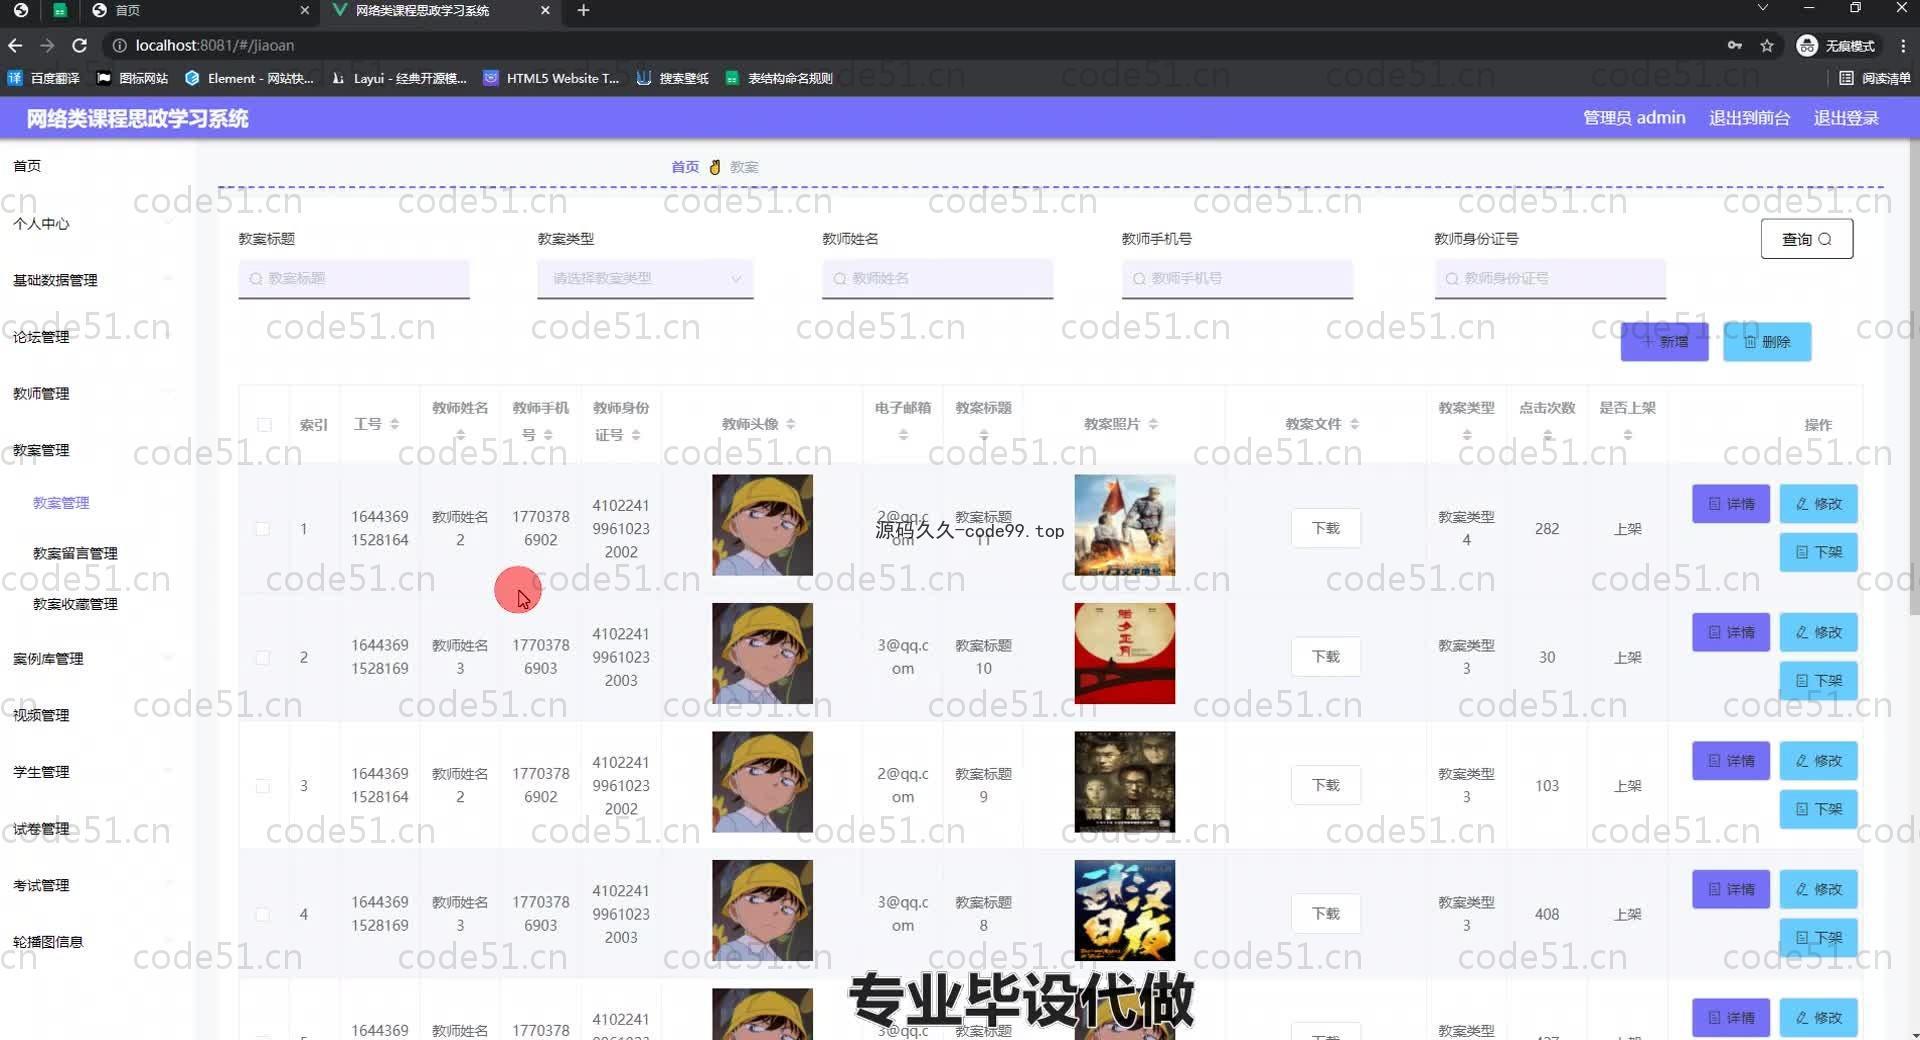The width and height of the screenshot is (1920, 1040).
Task: Focus the 教师姓名 search input
Action: (937, 279)
